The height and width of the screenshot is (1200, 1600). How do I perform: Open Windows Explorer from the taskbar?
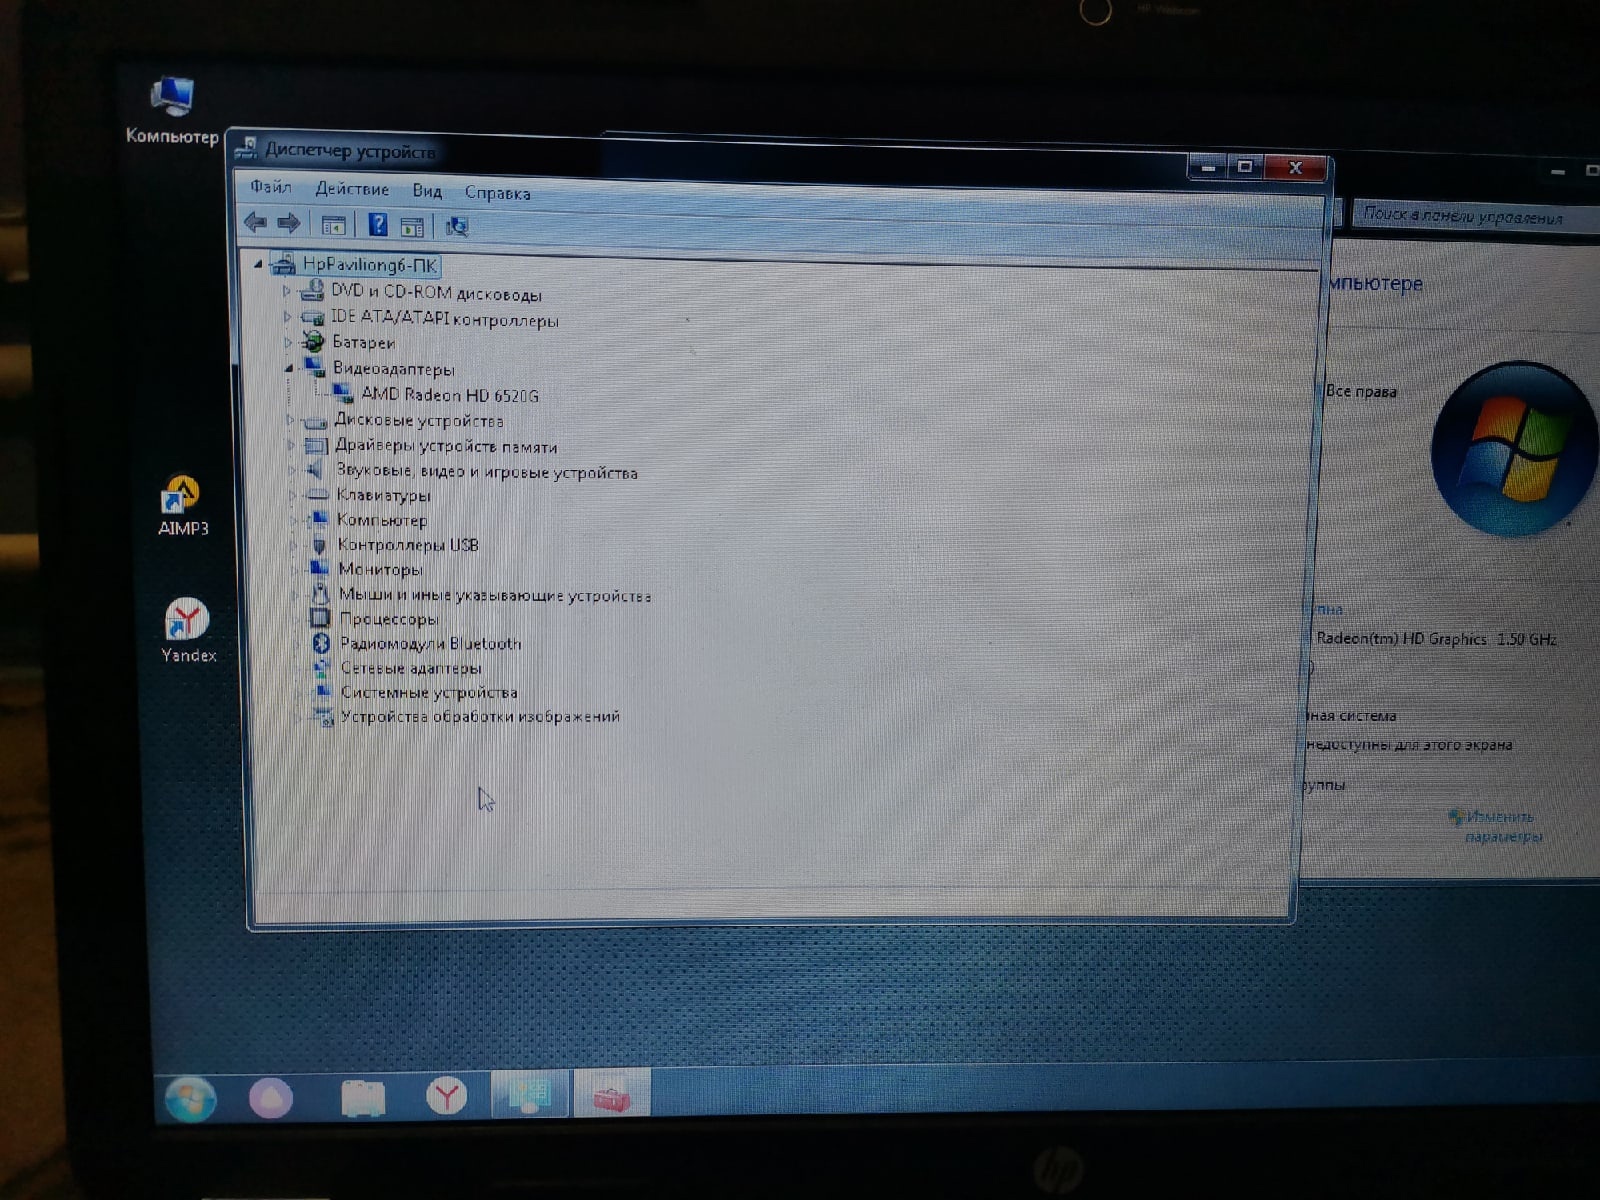(362, 1098)
